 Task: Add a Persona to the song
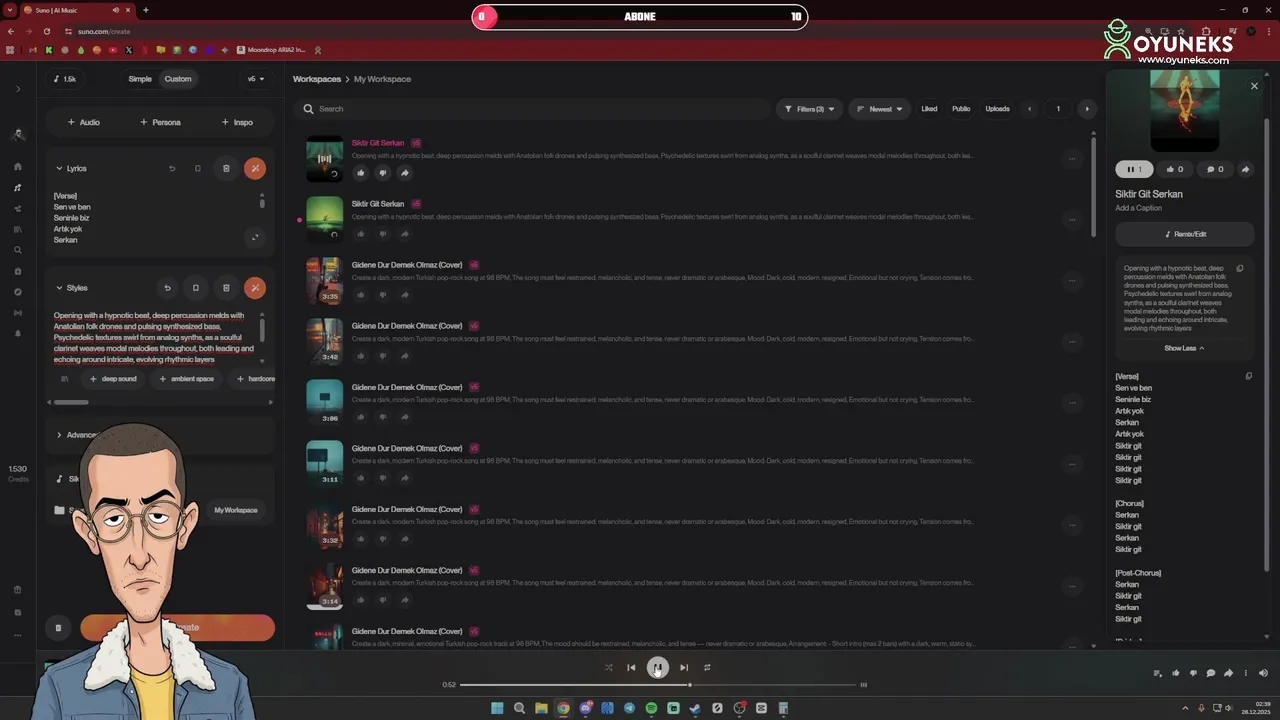point(160,122)
